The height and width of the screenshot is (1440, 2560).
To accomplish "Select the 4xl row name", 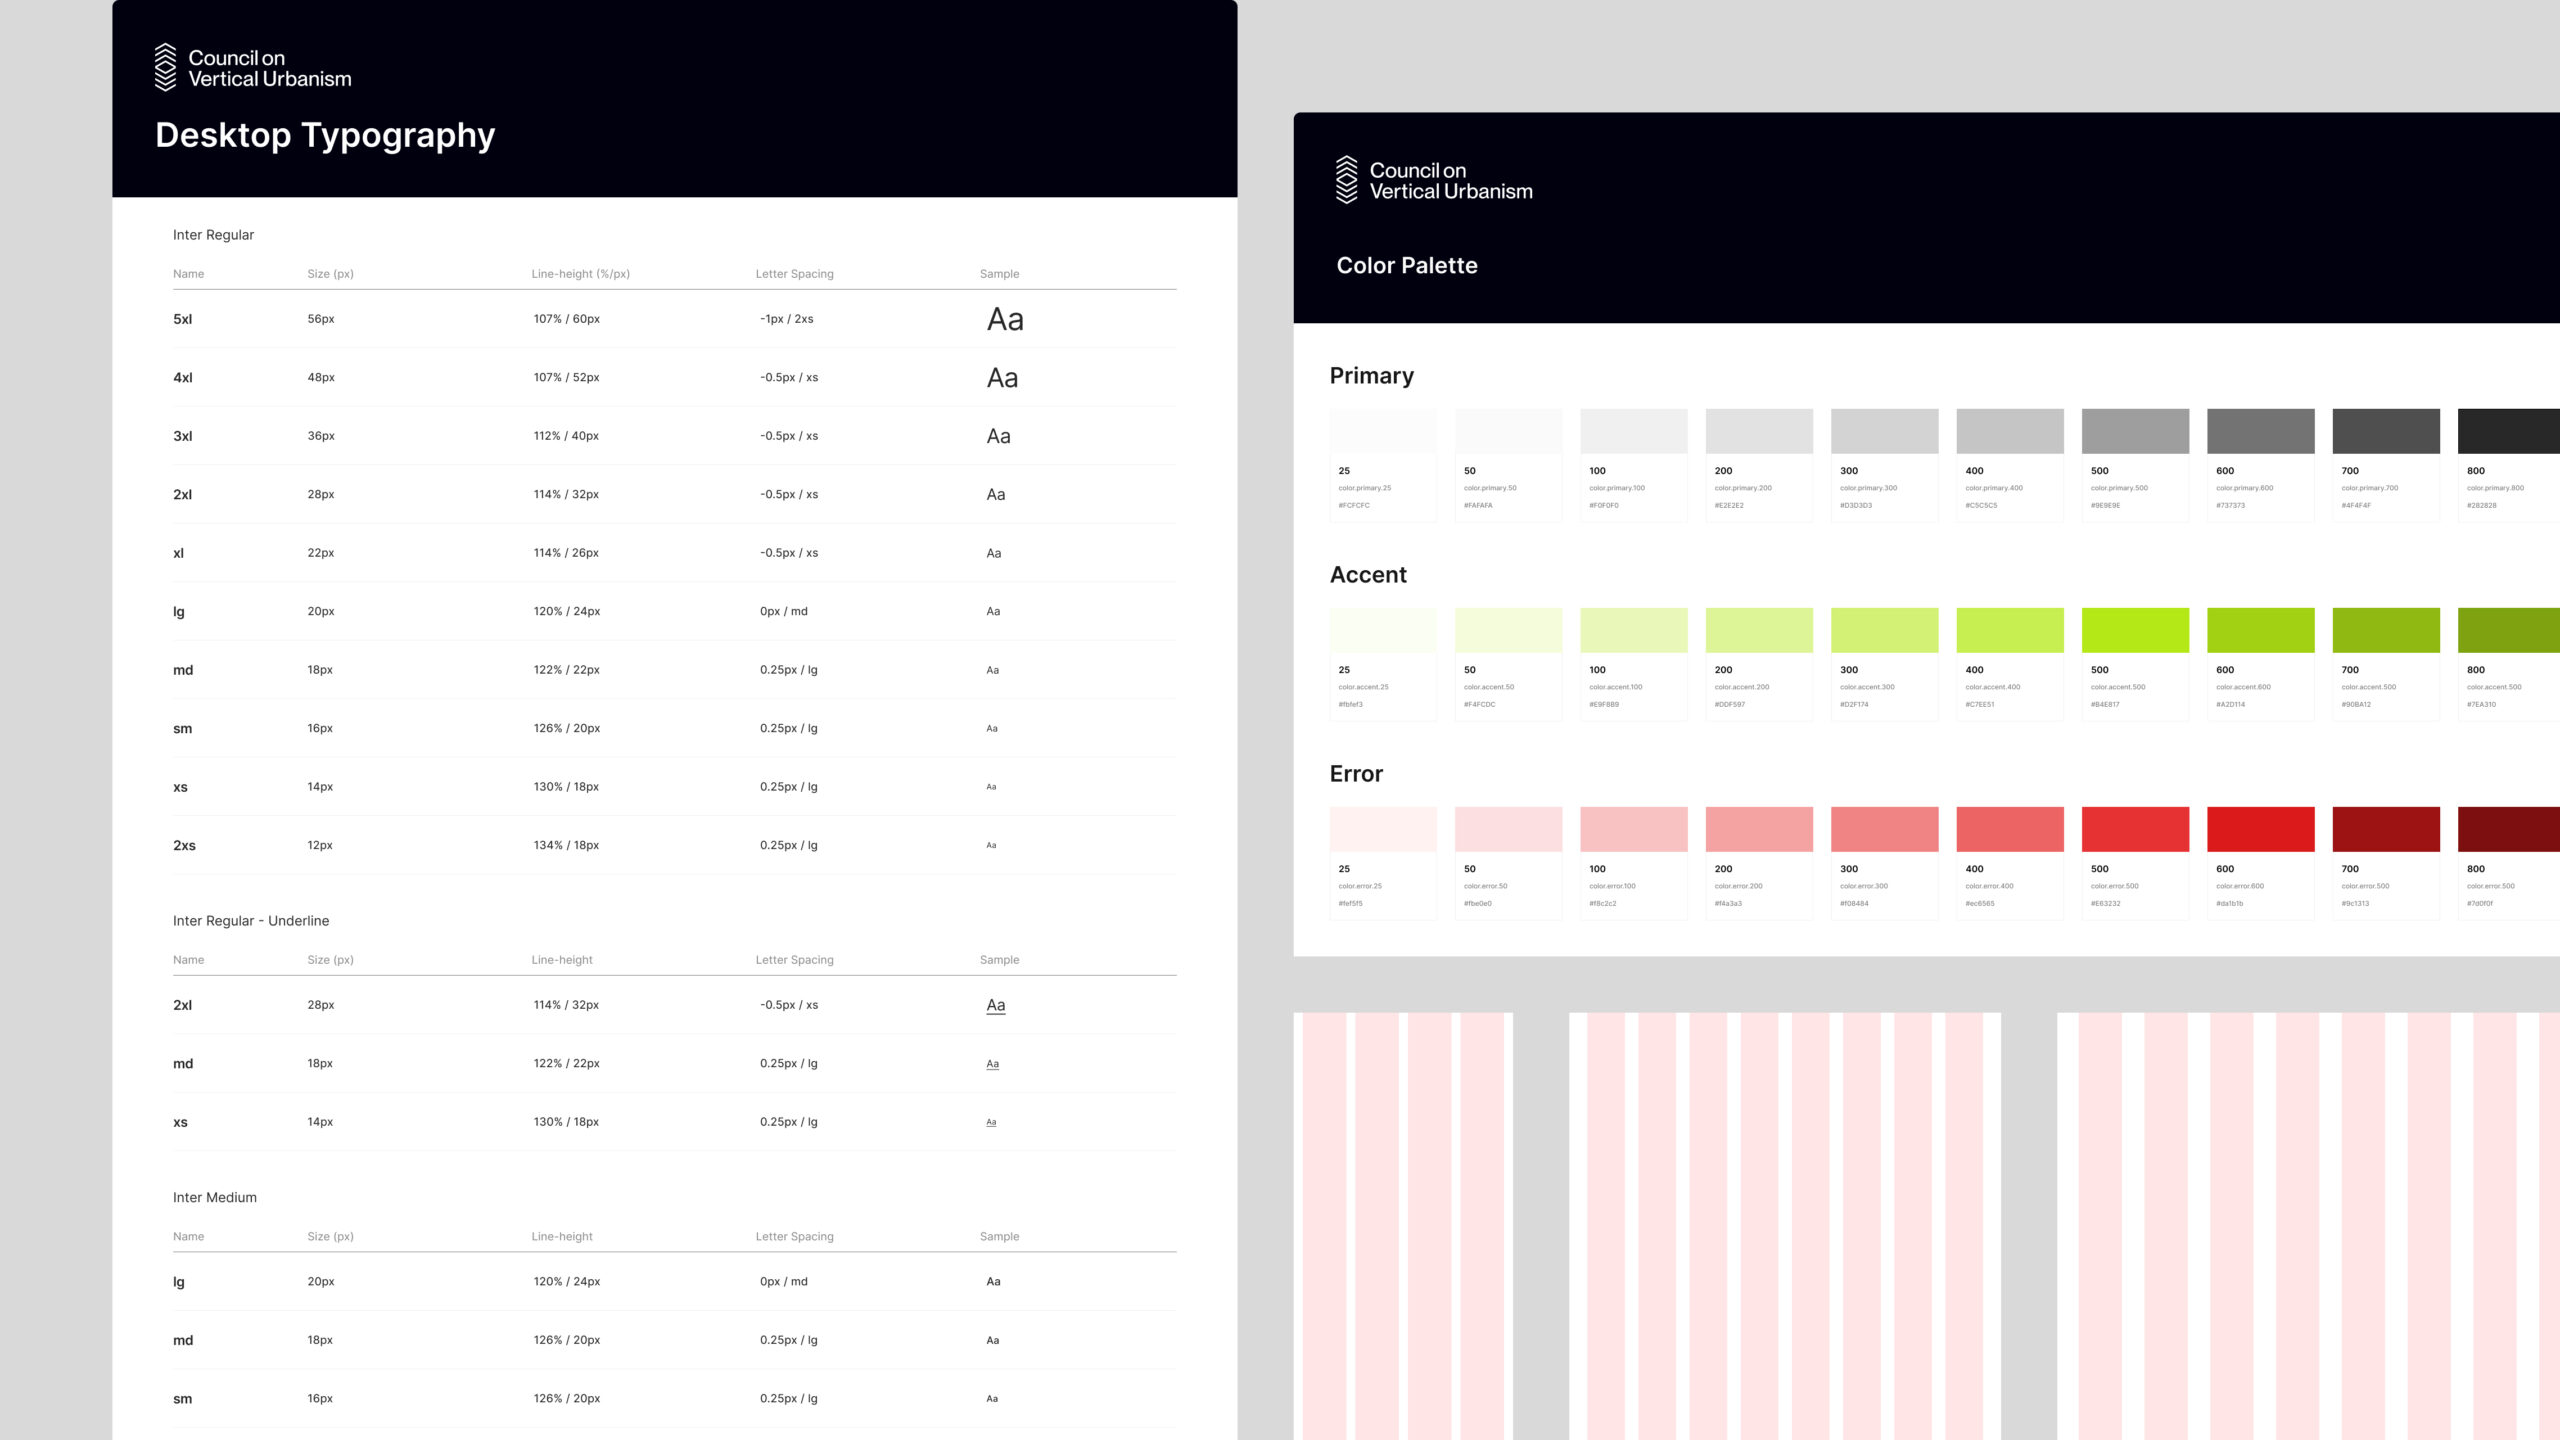I will click(182, 378).
